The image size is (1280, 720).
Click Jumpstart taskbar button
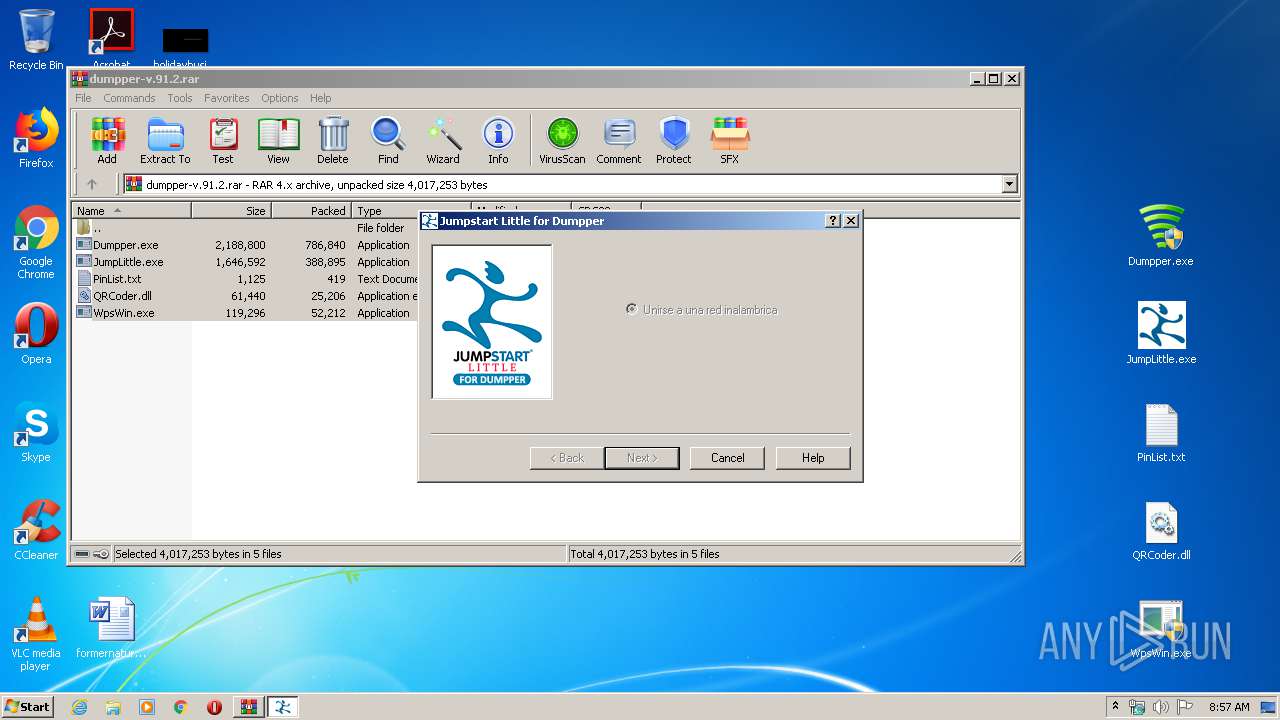[x=283, y=707]
